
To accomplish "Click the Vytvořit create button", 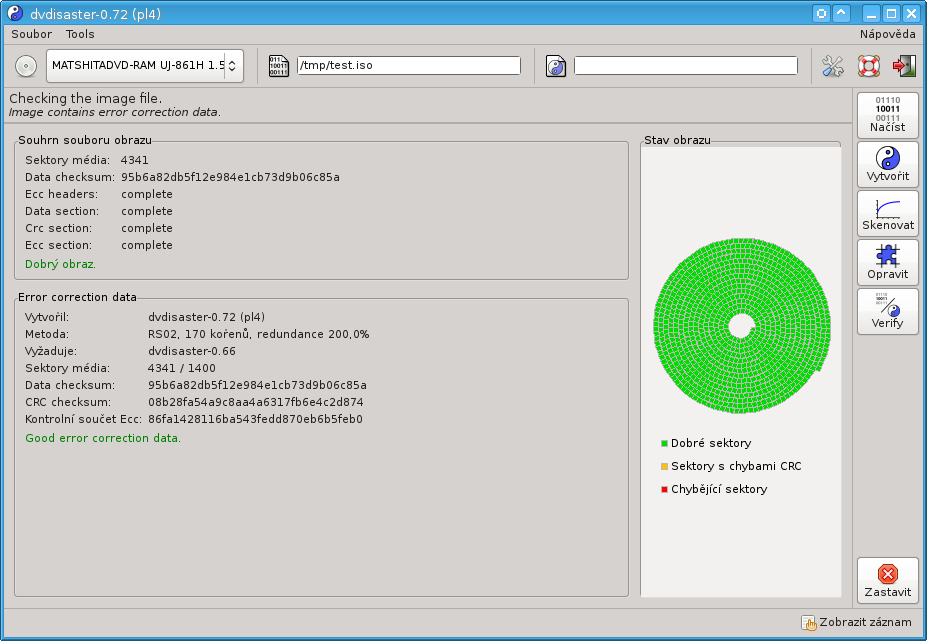I will click(887, 164).
